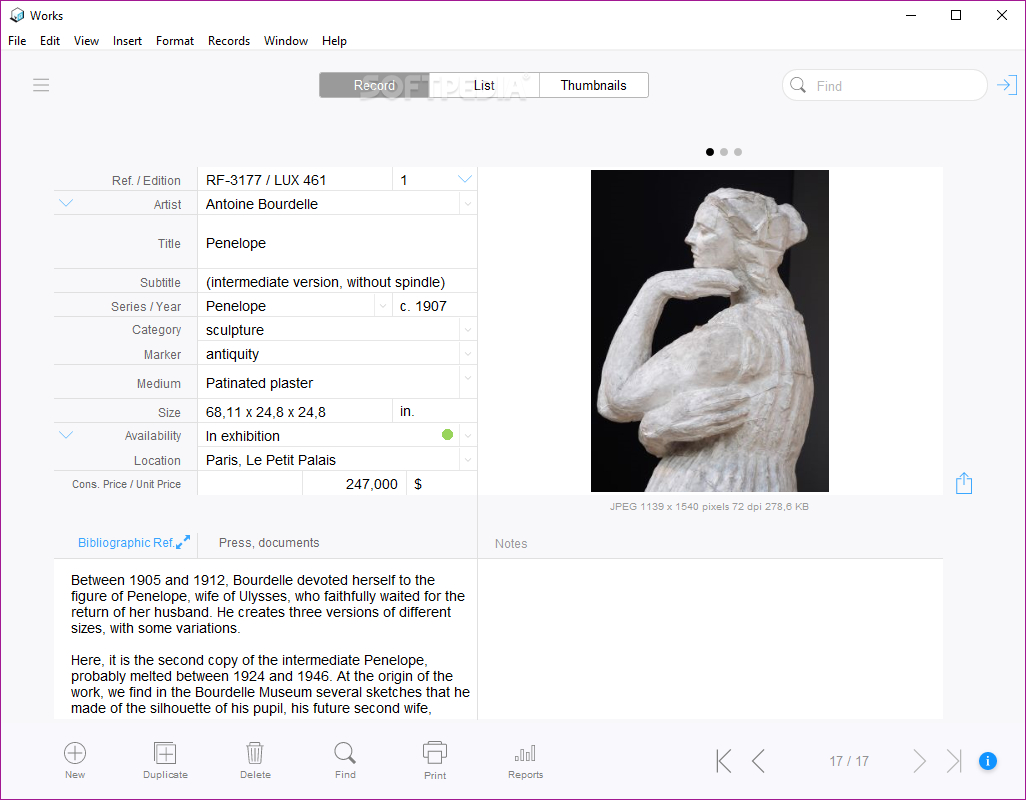The height and width of the screenshot is (800, 1026).
Task: Click the currency field showing $
Action: click(x=442, y=484)
